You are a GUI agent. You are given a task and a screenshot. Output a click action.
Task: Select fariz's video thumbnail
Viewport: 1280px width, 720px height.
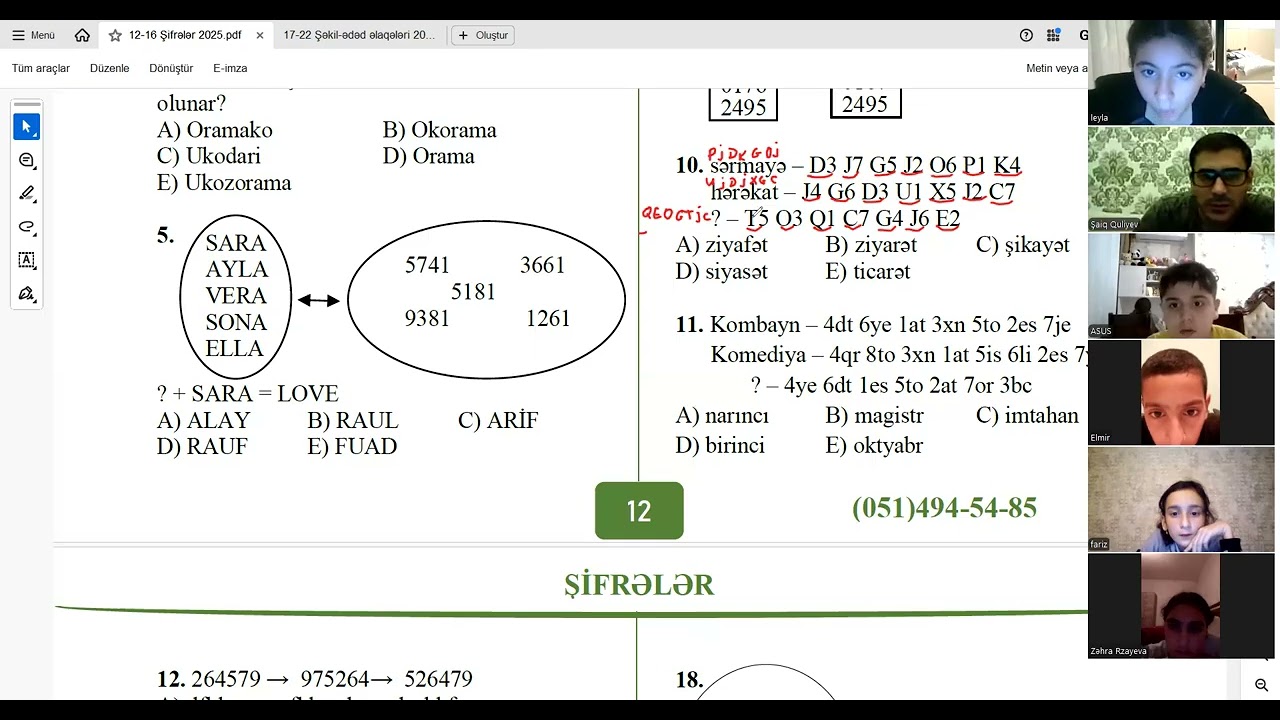pyautogui.click(x=1181, y=500)
